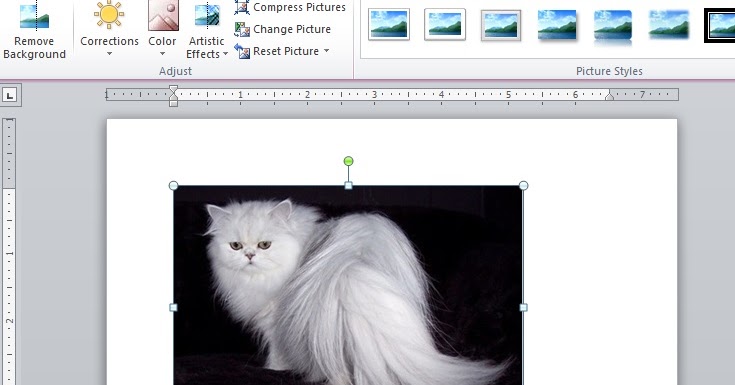
Task: Apply the reflected rounded picture style
Action: [613, 26]
